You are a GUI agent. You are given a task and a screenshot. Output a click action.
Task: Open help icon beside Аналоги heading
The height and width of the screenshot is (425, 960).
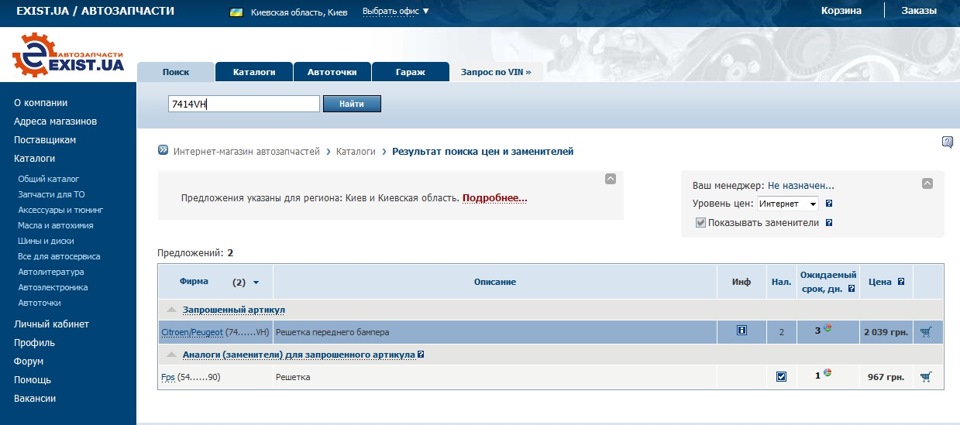(x=421, y=354)
